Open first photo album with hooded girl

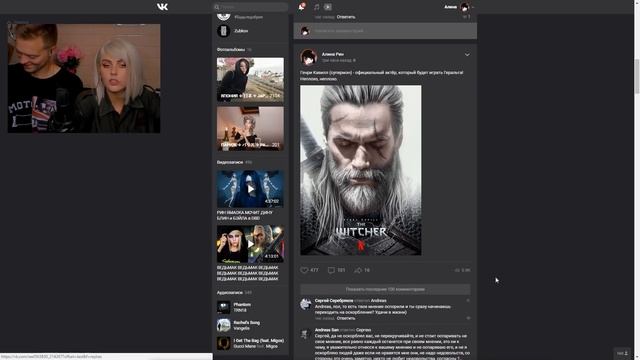pos(250,80)
